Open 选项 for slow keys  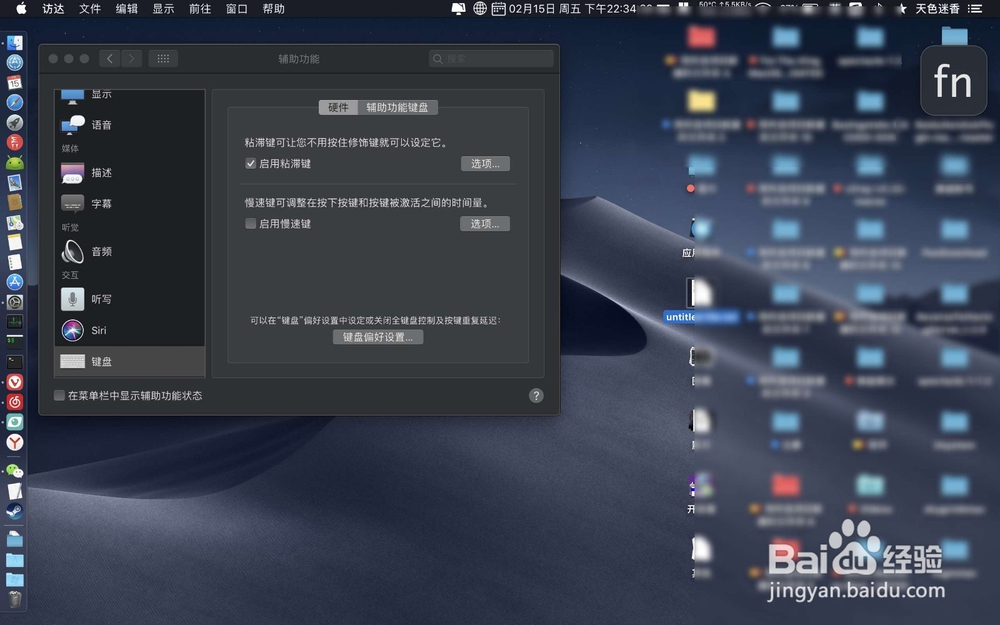coord(485,224)
